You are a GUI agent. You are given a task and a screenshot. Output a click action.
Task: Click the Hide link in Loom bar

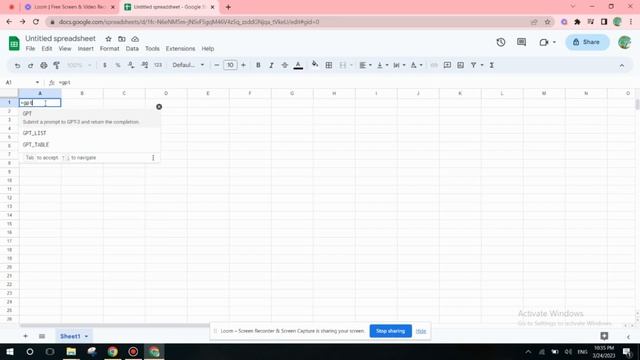(x=421, y=331)
